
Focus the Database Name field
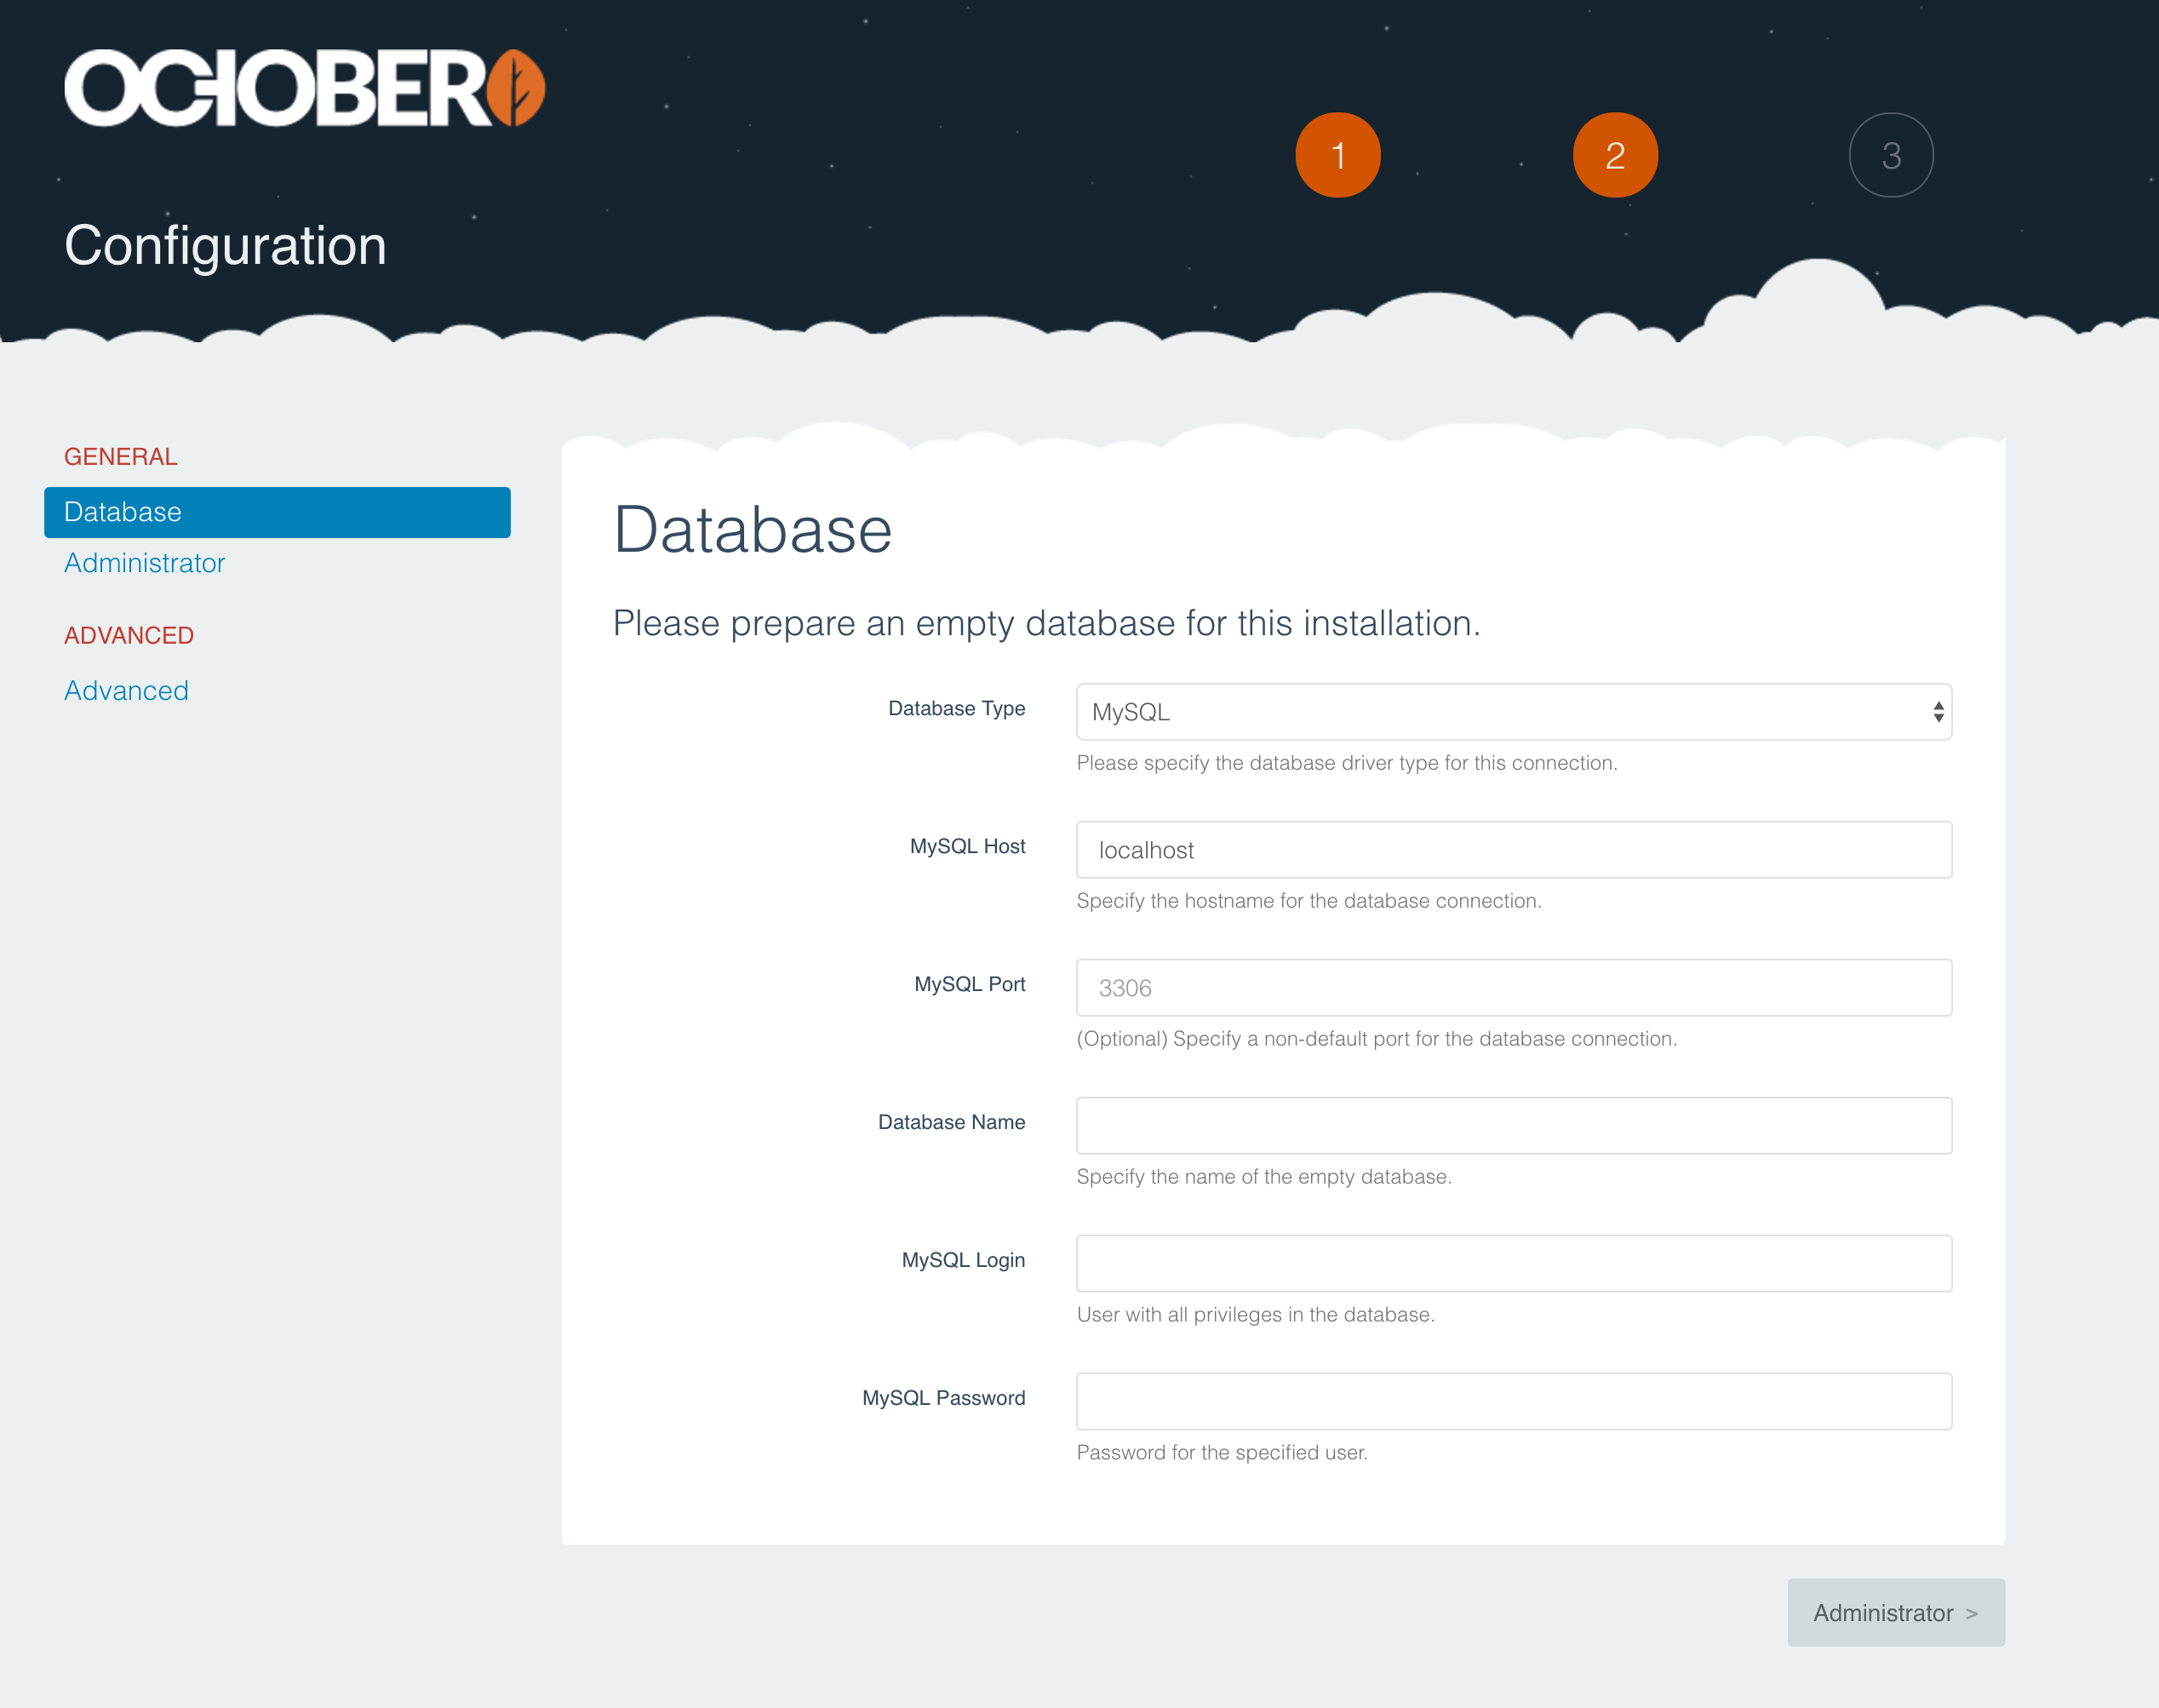tap(1514, 1126)
